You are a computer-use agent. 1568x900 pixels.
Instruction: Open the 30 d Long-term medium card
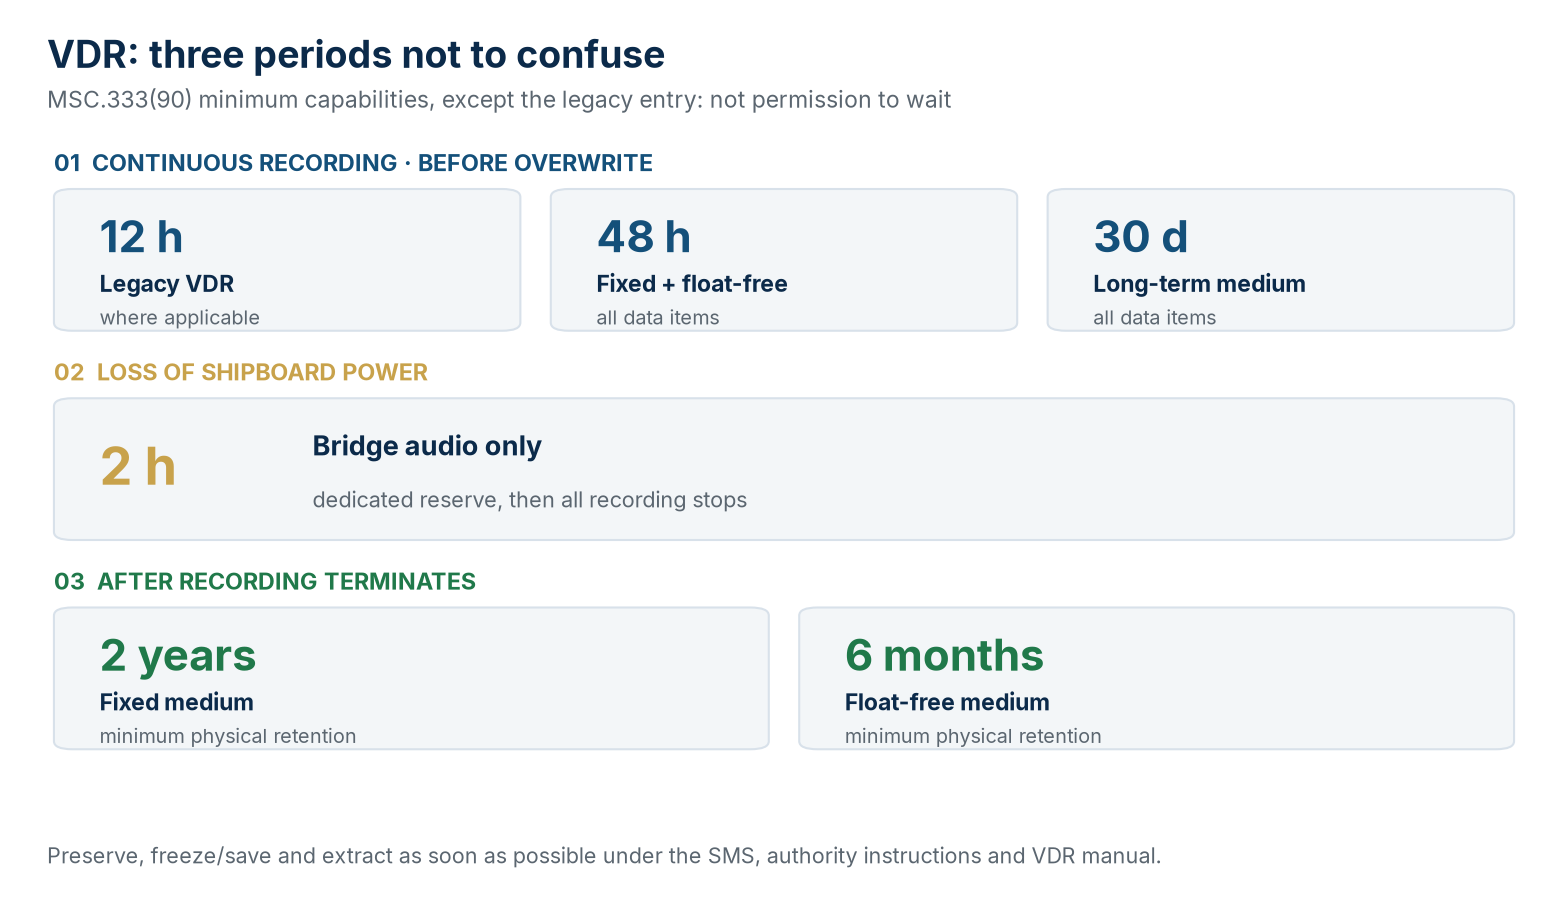1281,260
